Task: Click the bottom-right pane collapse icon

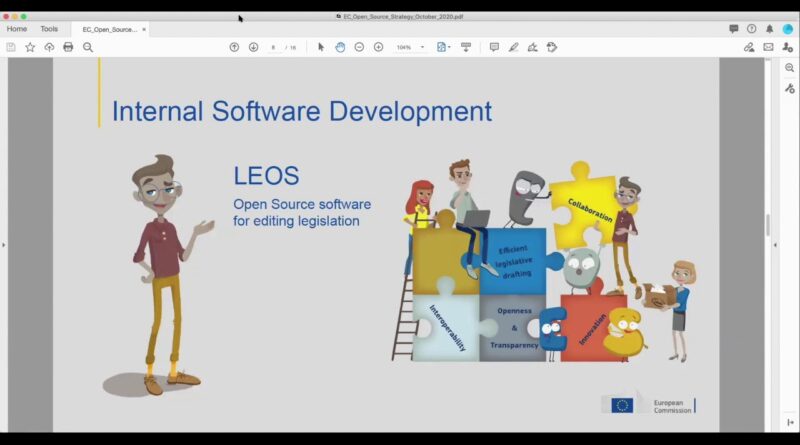Action: coord(790,423)
